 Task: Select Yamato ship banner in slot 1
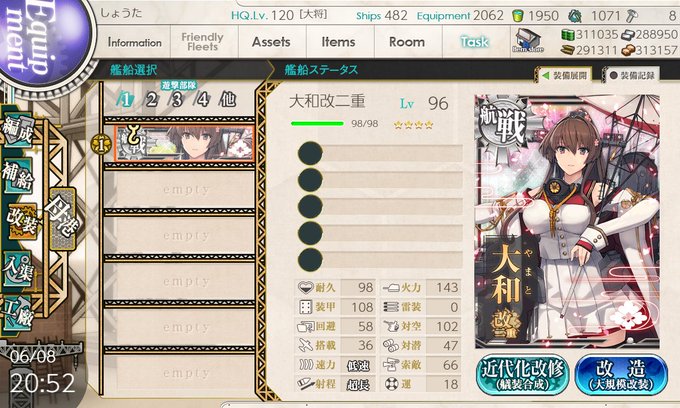[x=185, y=144]
